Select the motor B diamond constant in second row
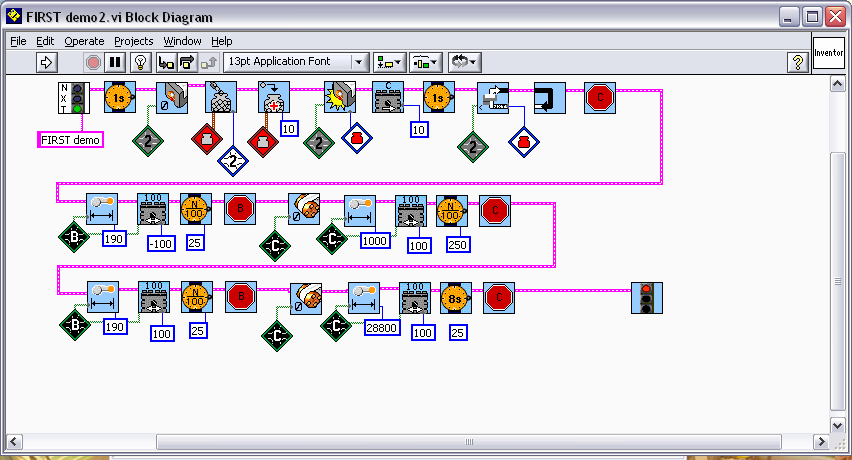The height and width of the screenshot is (460, 852). pyautogui.click(x=74, y=237)
